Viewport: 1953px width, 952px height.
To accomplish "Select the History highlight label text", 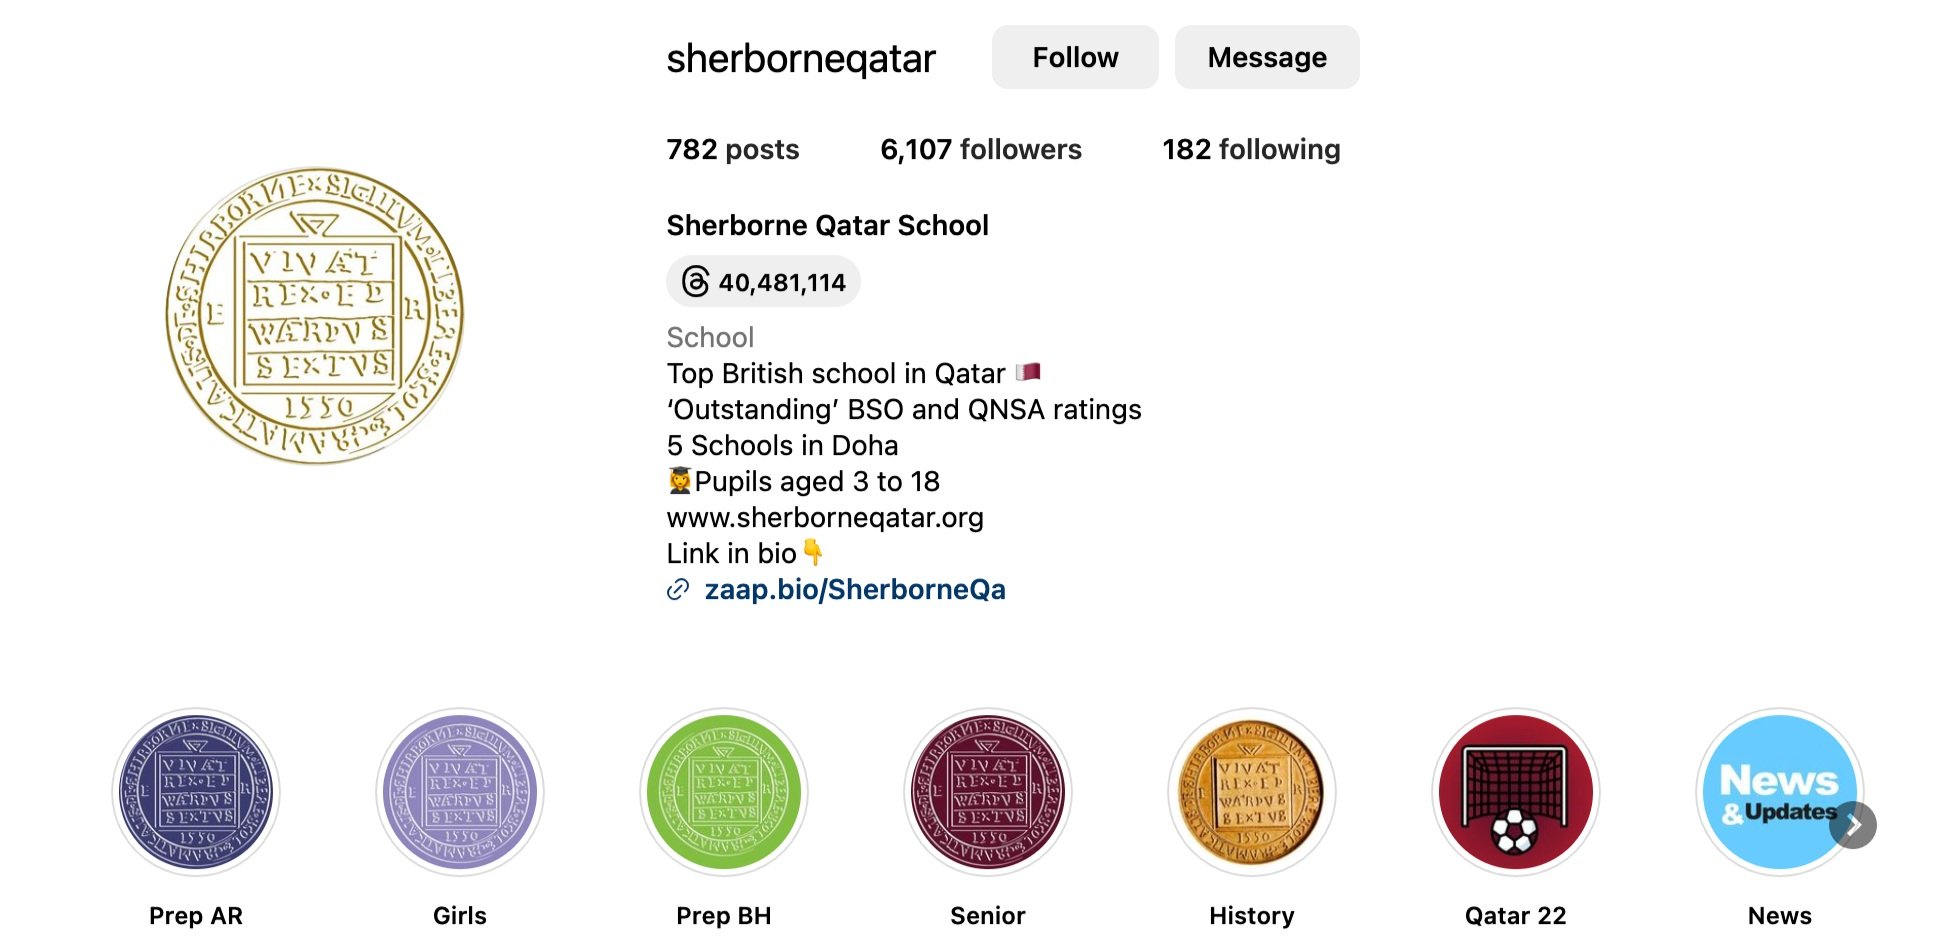I will click(1252, 916).
